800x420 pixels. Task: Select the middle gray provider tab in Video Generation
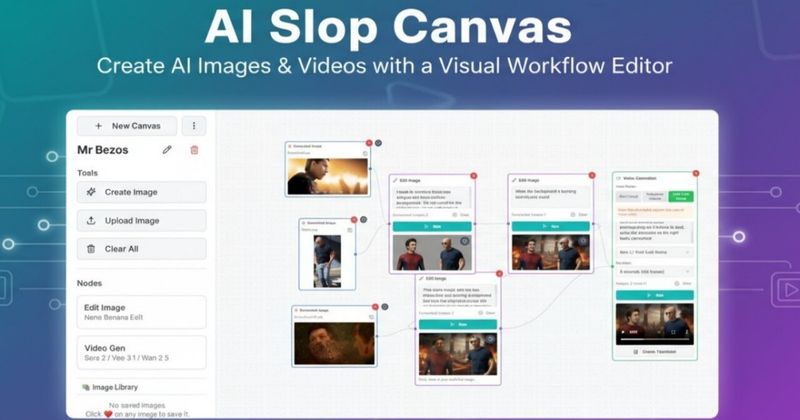pos(655,196)
